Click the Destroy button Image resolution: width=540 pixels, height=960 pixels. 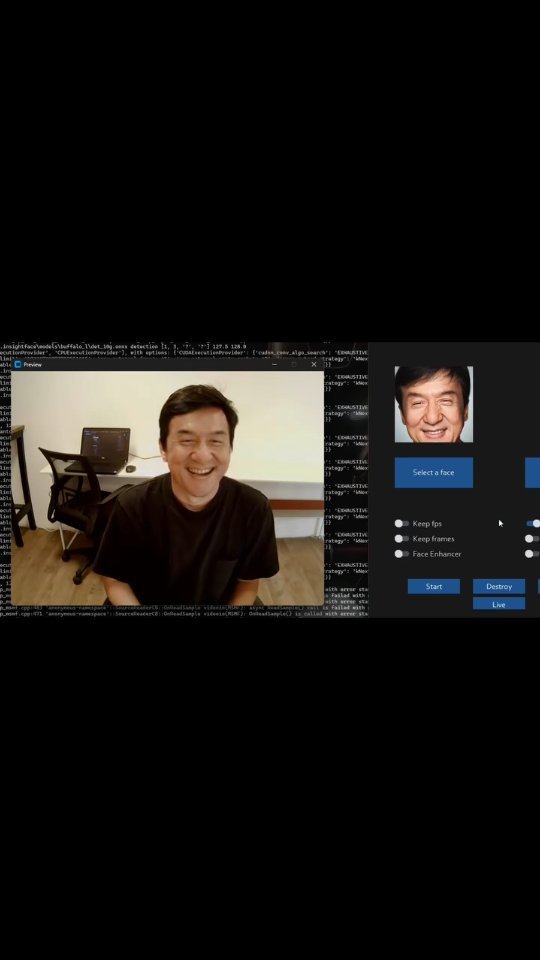pyautogui.click(x=499, y=587)
